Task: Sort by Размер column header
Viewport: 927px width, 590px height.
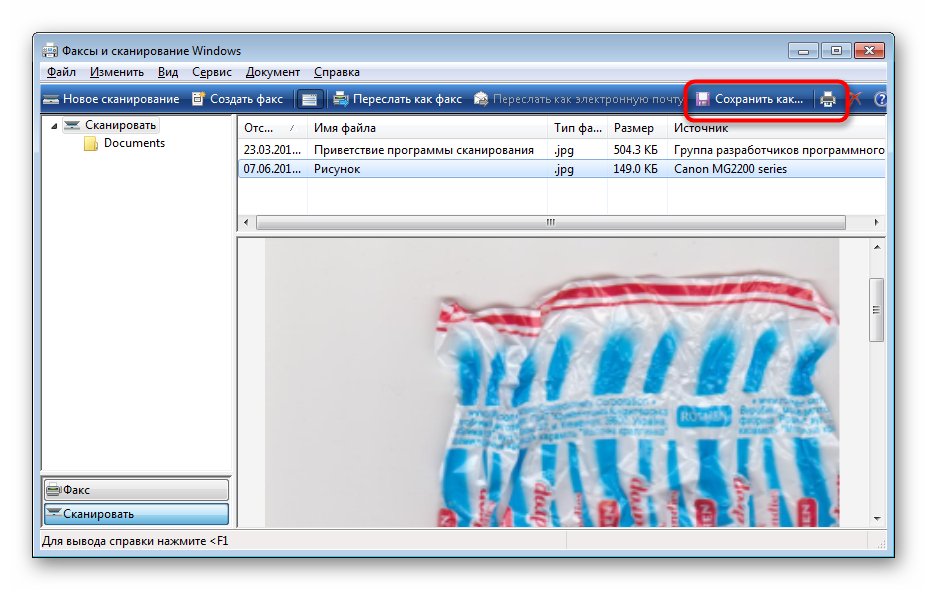Action: coord(637,128)
